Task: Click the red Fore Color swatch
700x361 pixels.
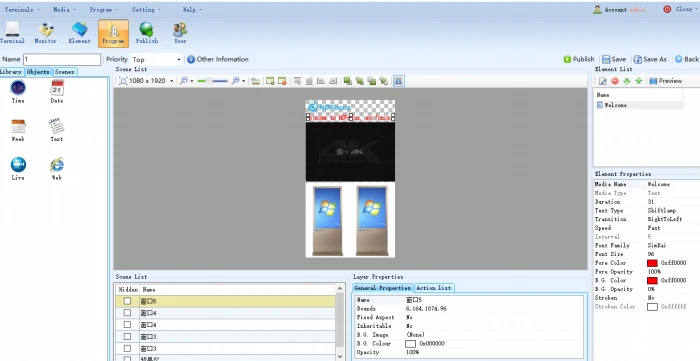Action: point(652,263)
